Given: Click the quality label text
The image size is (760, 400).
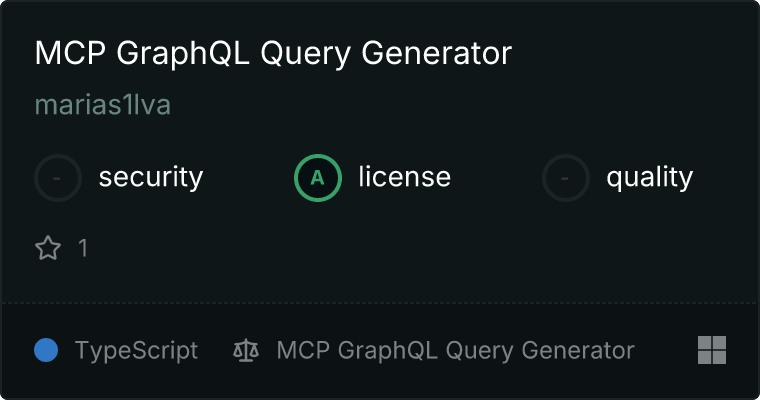Looking at the screenshot, I should 649,178.
